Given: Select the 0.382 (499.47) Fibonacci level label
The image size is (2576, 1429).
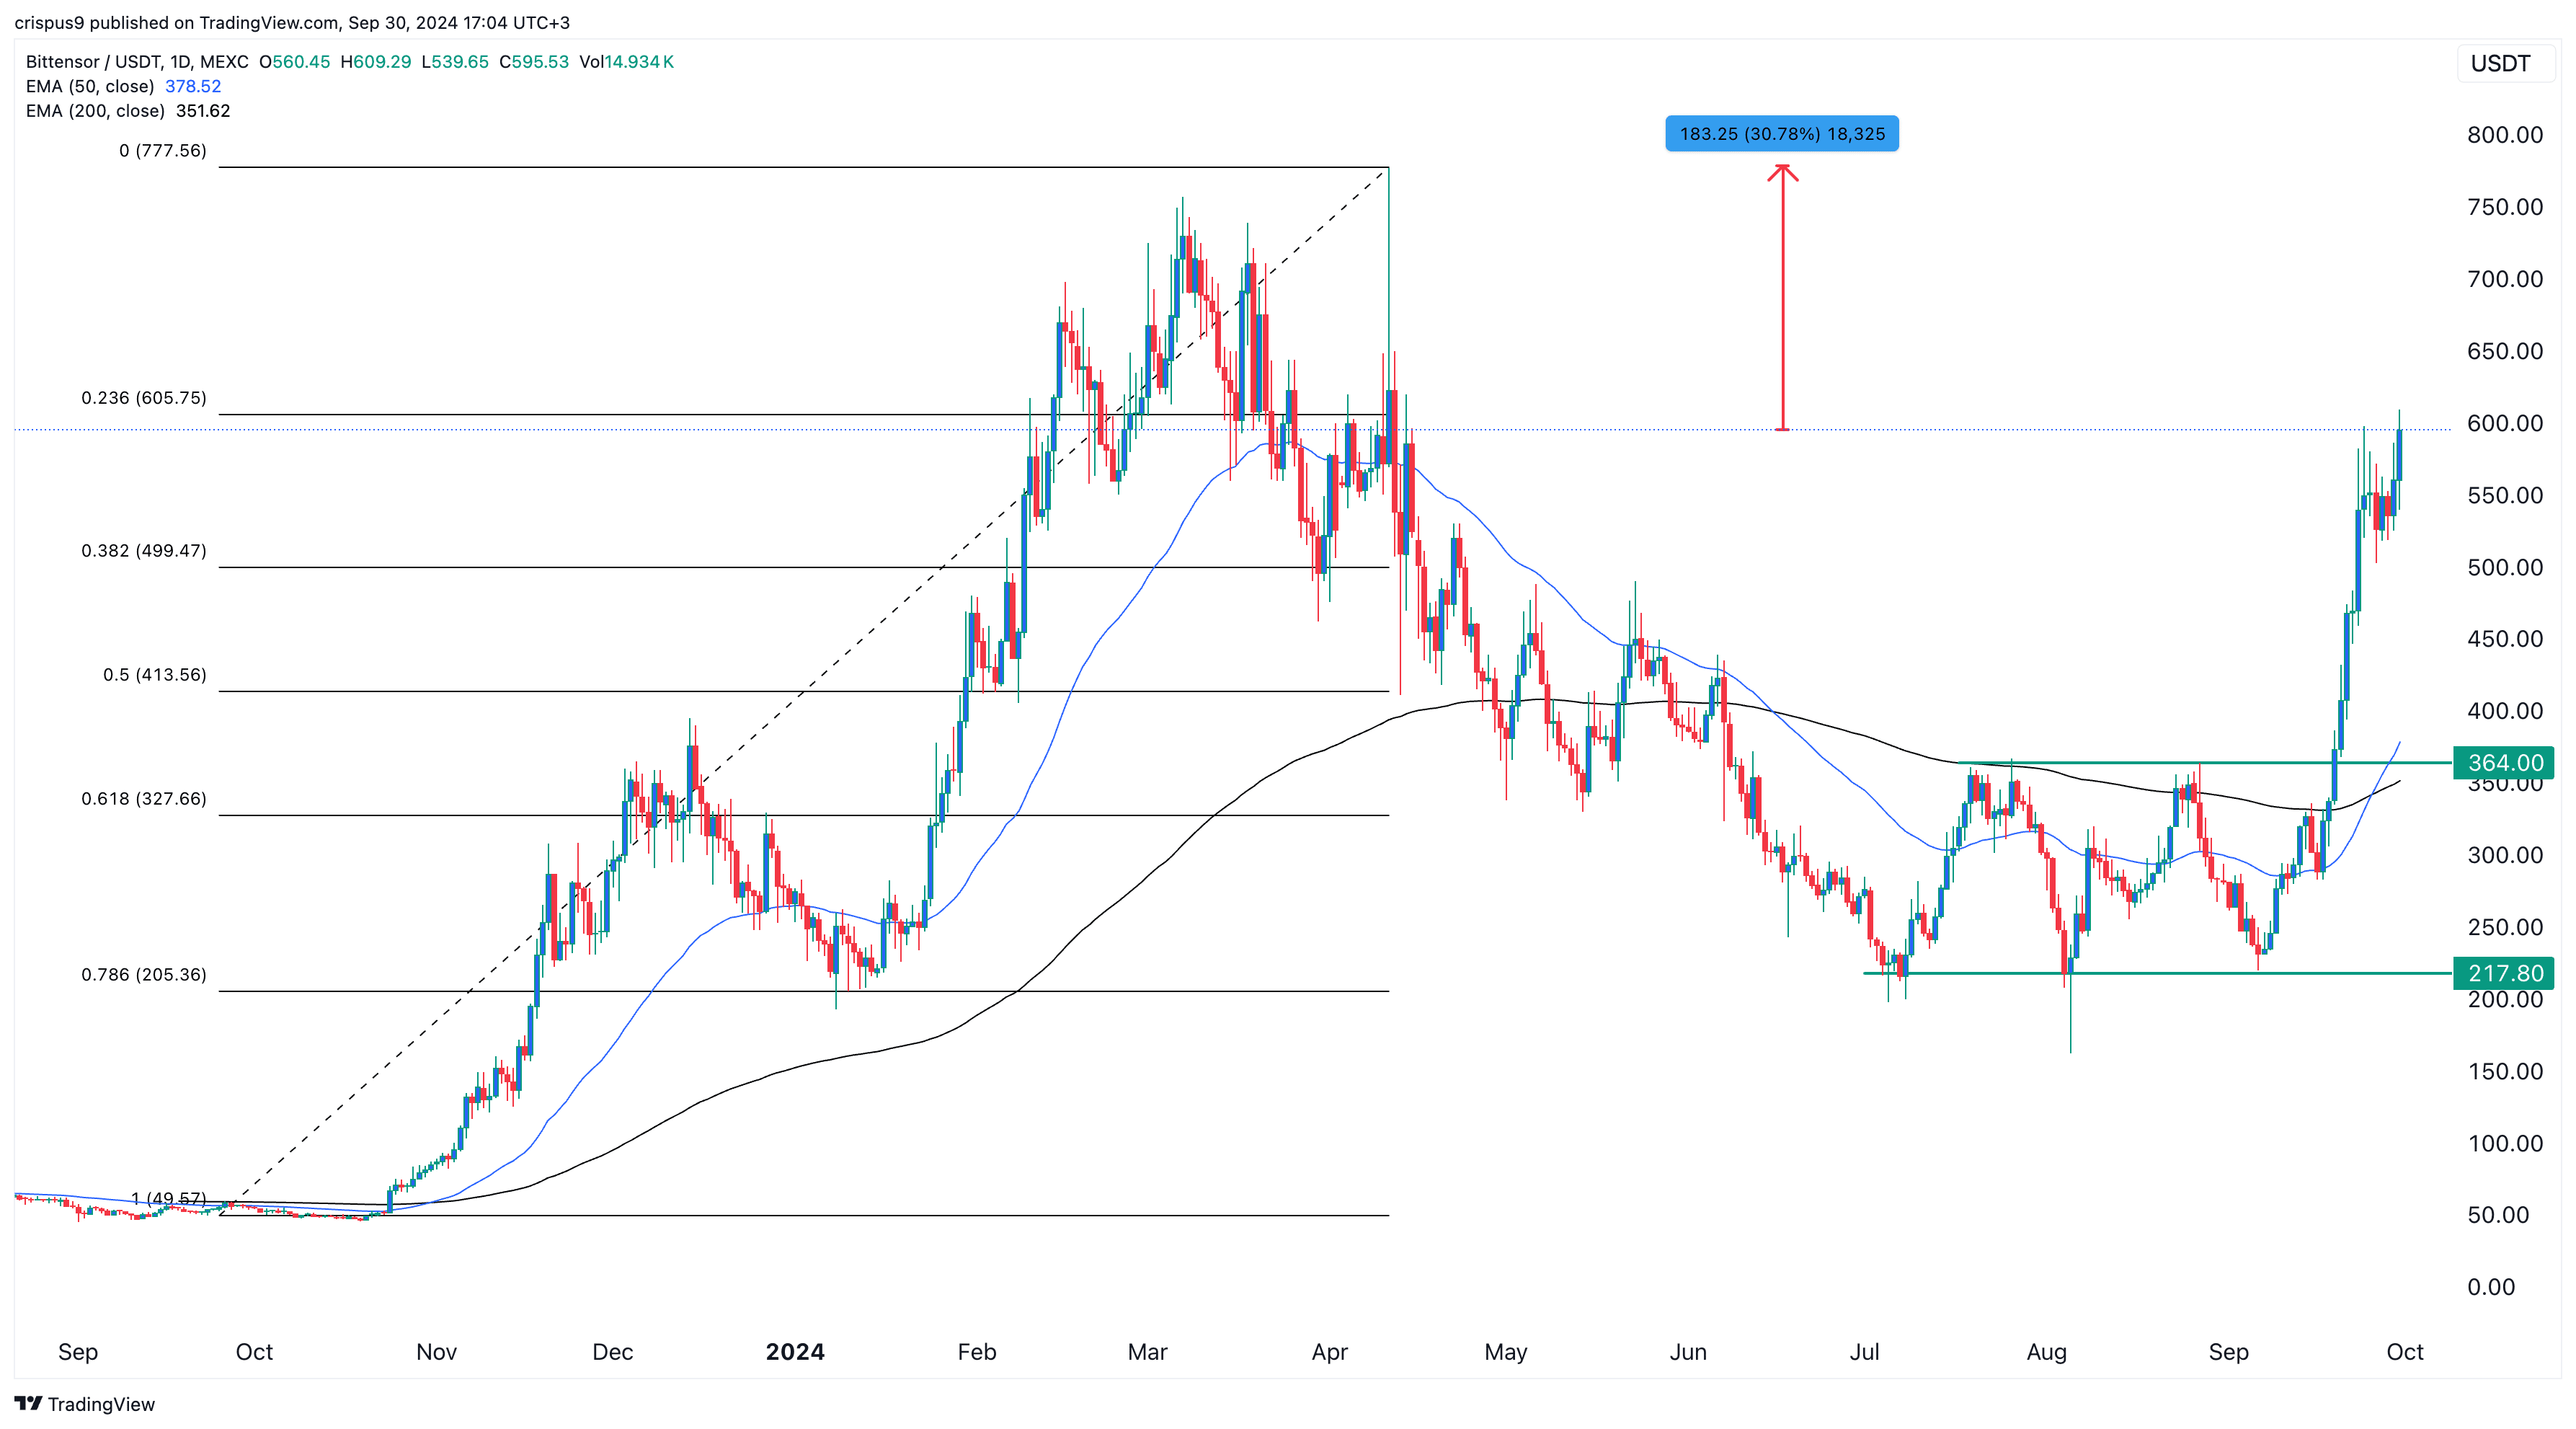Looking at the screenshot, I should click(x=144, y=551).
